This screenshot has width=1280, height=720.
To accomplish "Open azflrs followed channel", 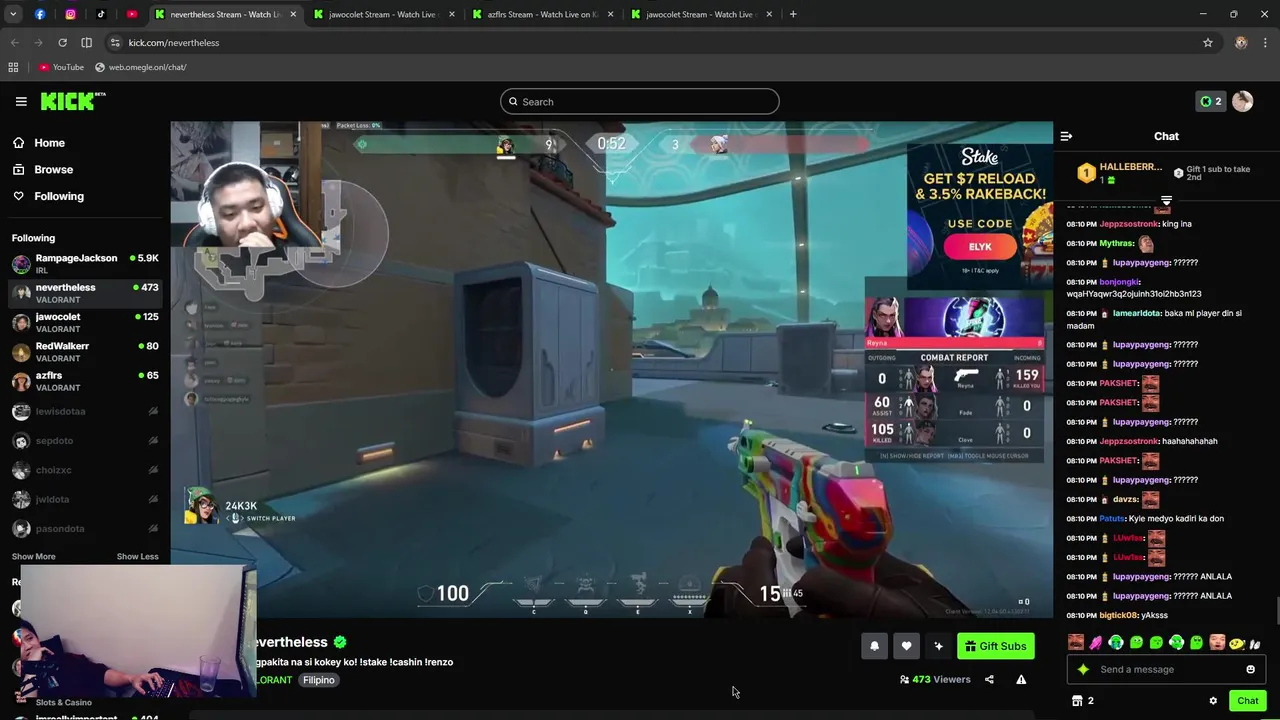I will (x=85, y=381).
